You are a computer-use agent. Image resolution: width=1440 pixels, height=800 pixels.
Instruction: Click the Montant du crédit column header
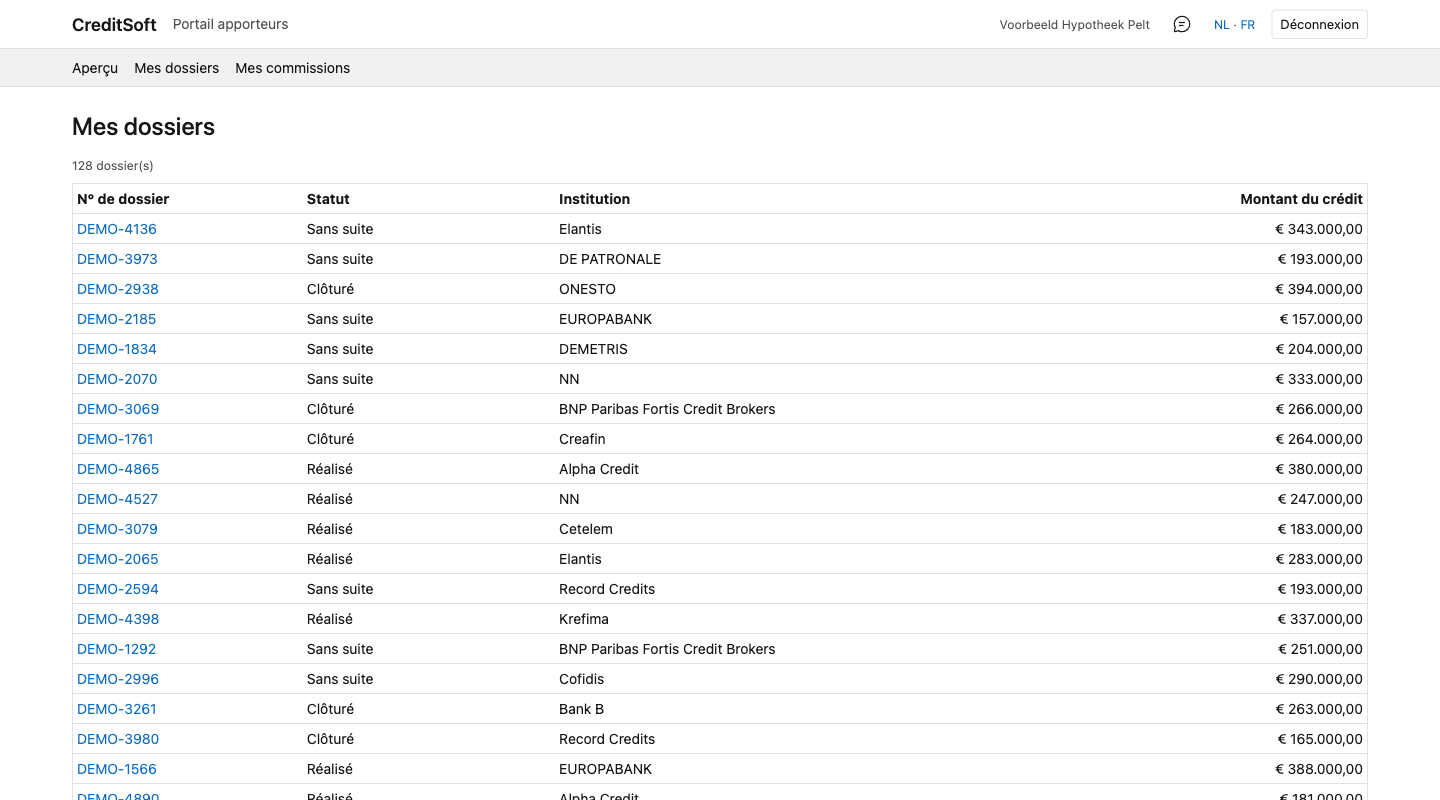[x=1301, y=199]
